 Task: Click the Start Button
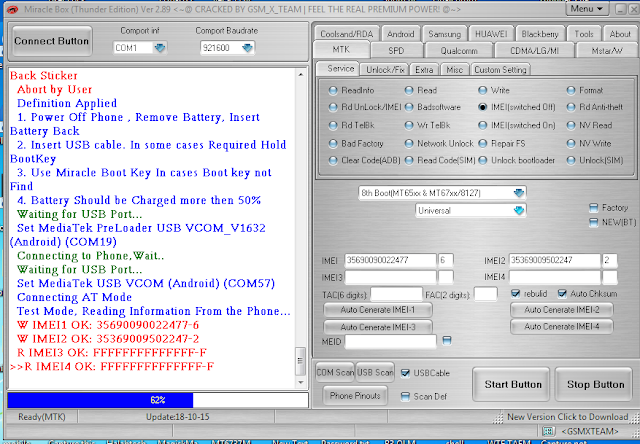513,384
